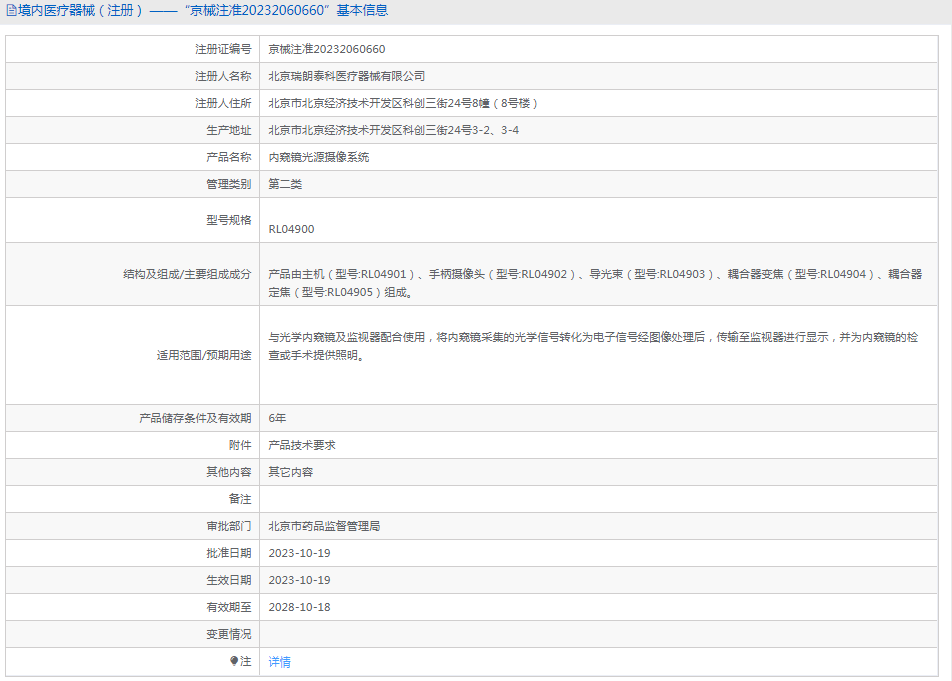The image size is (952, 681).
Task: Click the 注册人名称 label
Action: point(223,76)
